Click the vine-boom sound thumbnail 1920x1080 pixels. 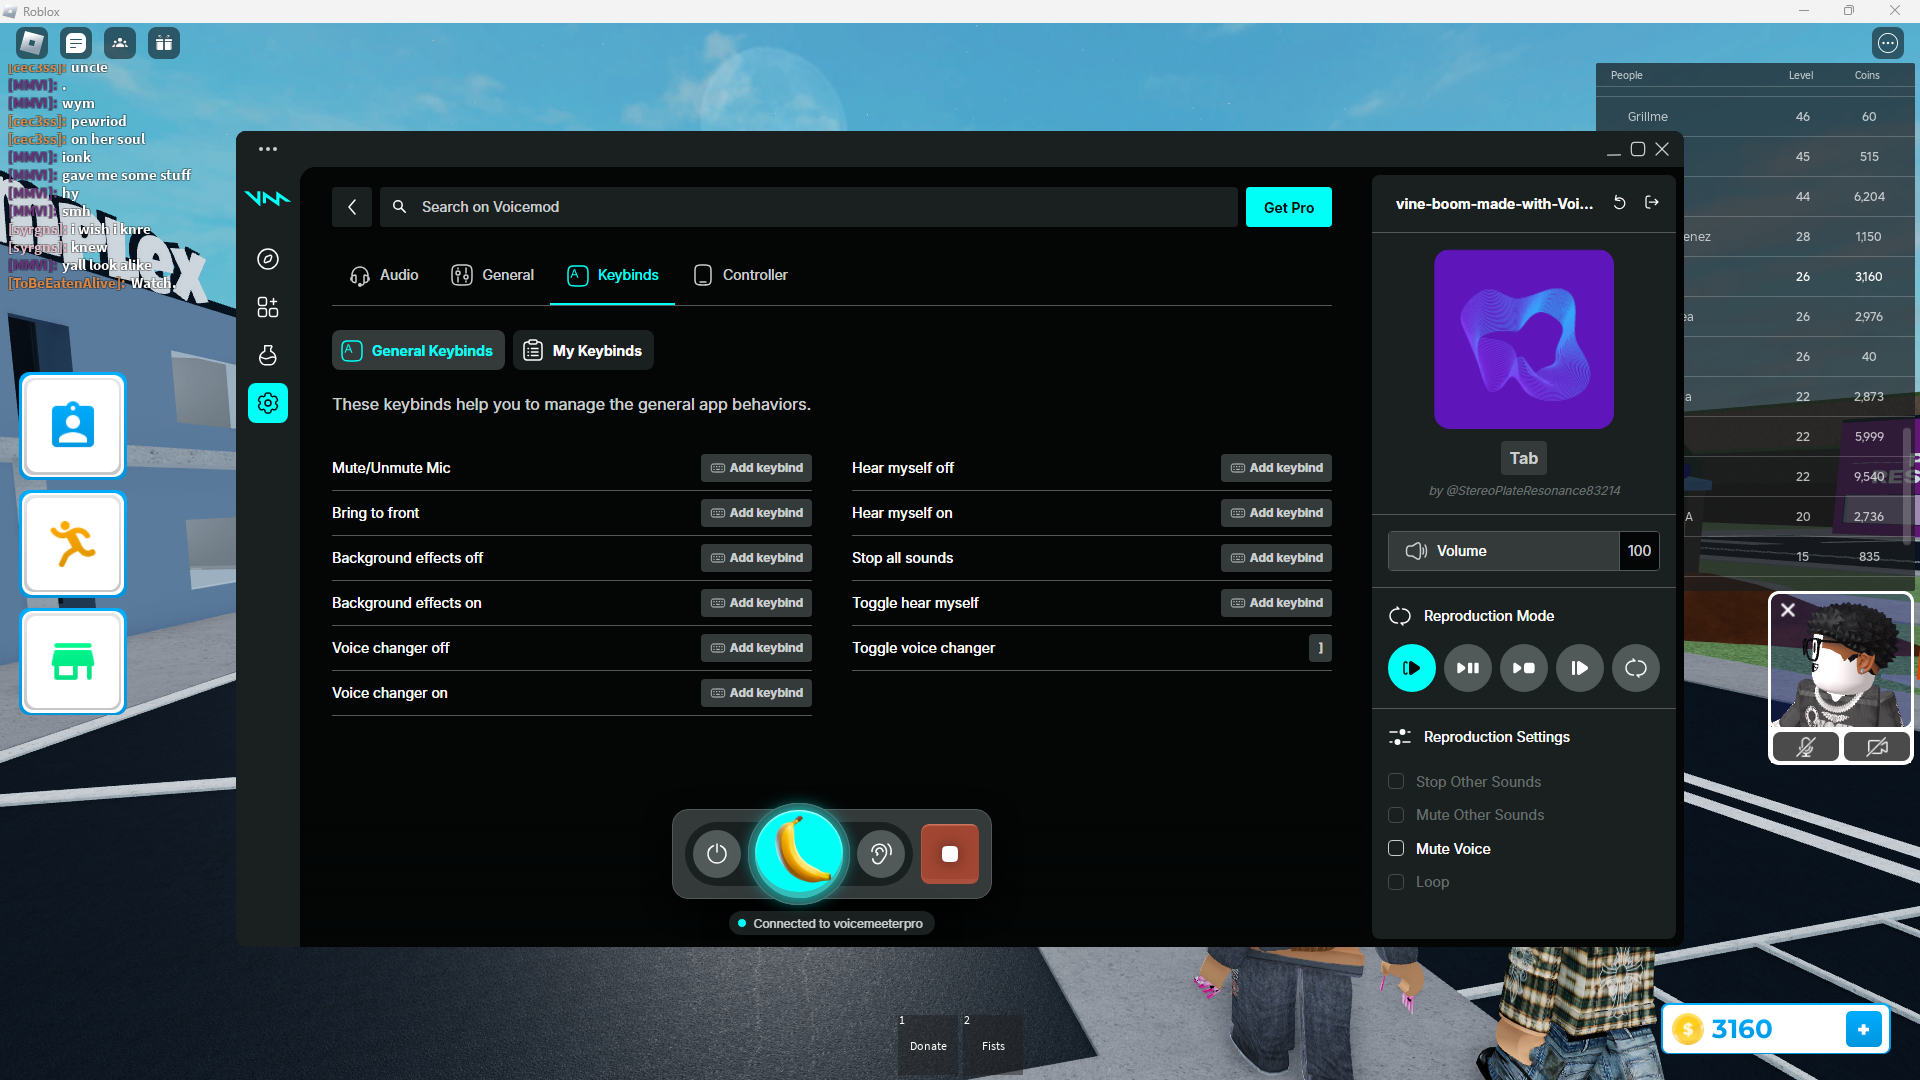pos(1524,339)
